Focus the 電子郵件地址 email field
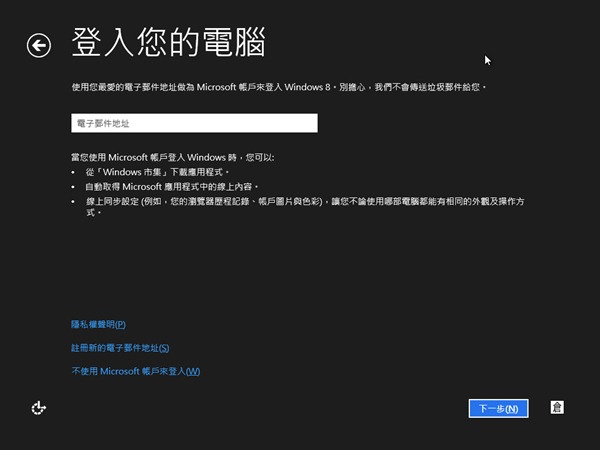Image resolution: width=600 pixels, height=450 pixels. [x=194, y=123]
